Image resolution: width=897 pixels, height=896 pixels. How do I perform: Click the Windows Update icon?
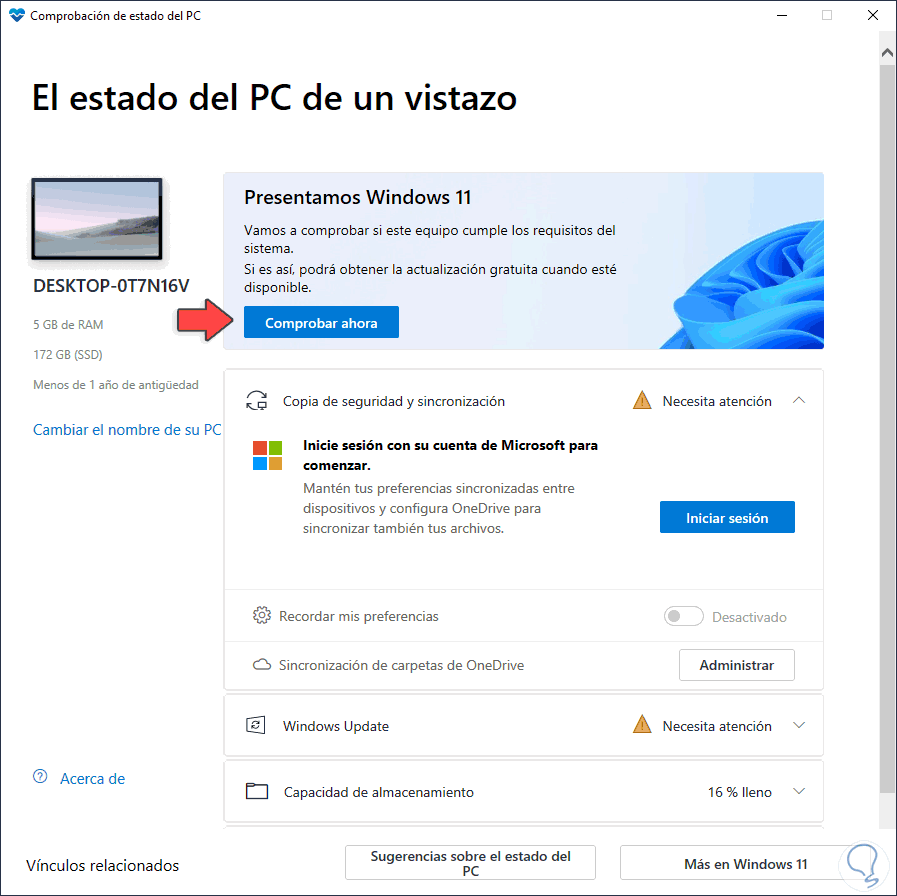[x=256, y=725]
